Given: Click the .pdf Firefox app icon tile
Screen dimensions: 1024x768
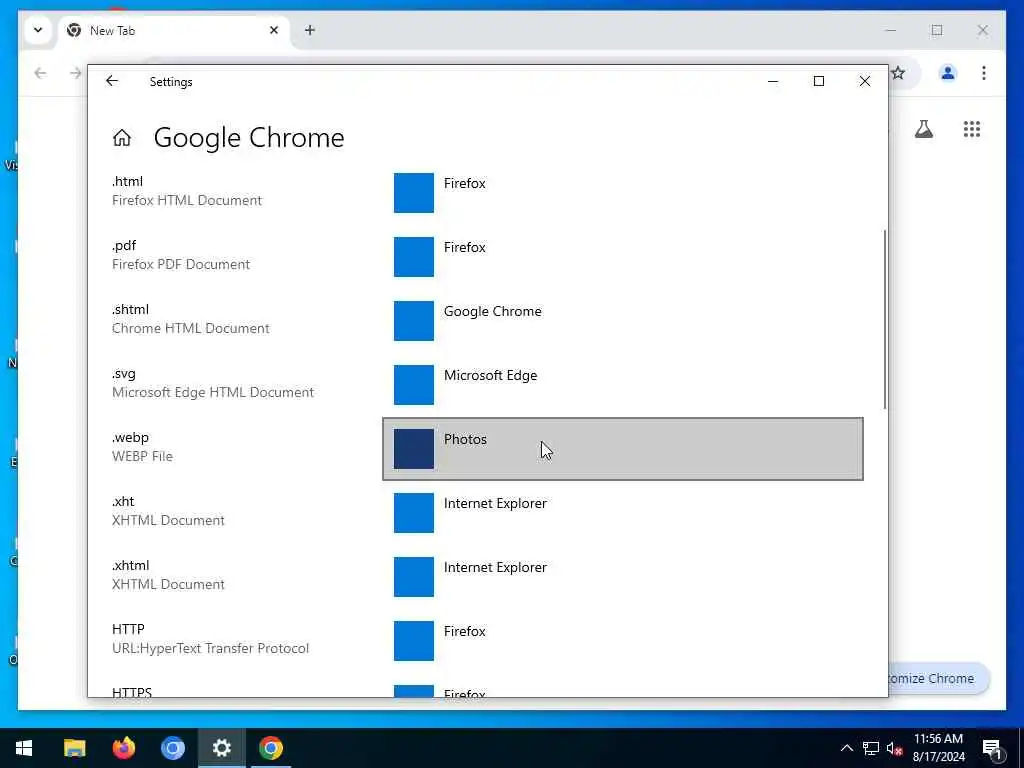Looking at the screenshot, I should 413,257.
